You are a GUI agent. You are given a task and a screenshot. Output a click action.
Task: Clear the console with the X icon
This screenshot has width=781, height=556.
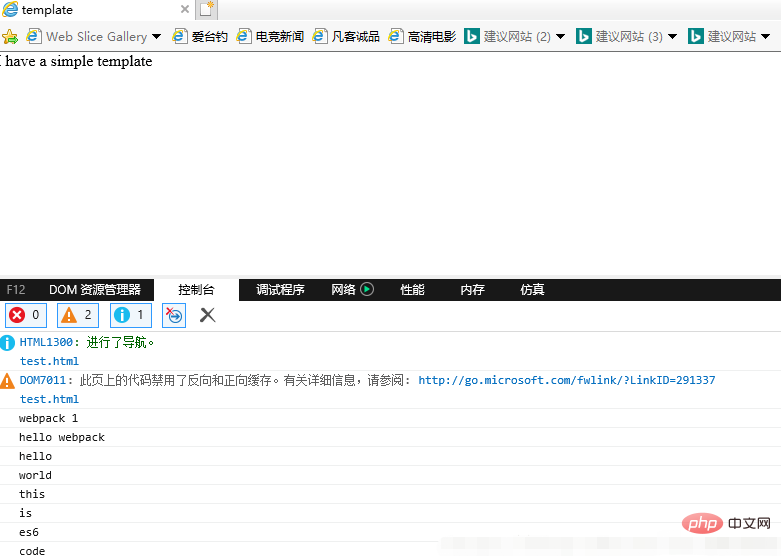tap(207, 315)
